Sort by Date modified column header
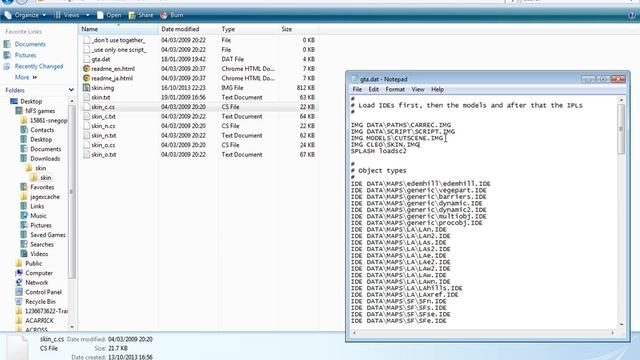Screen dimensions: 640x360 pos(188,29)
